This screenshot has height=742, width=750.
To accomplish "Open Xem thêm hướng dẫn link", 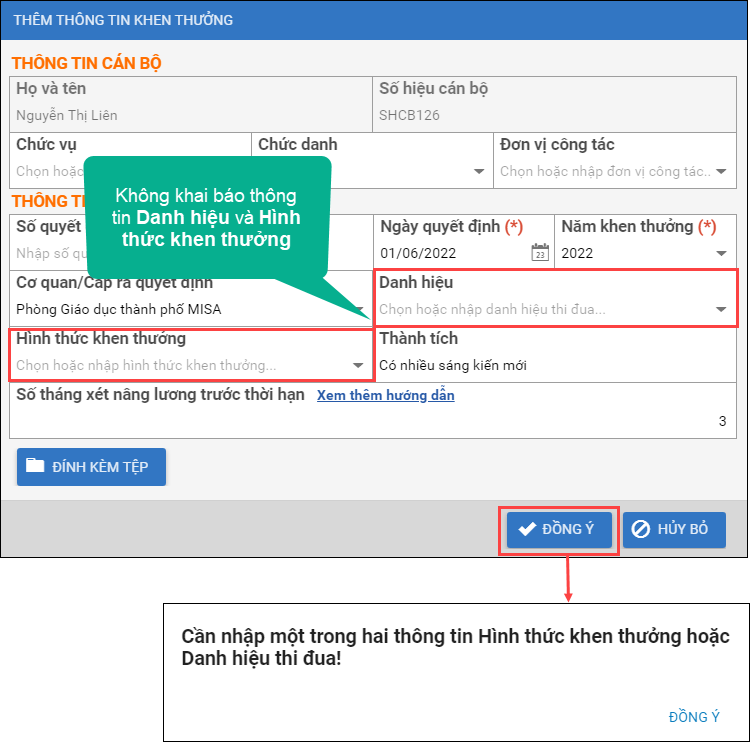I will coord(385,395).
